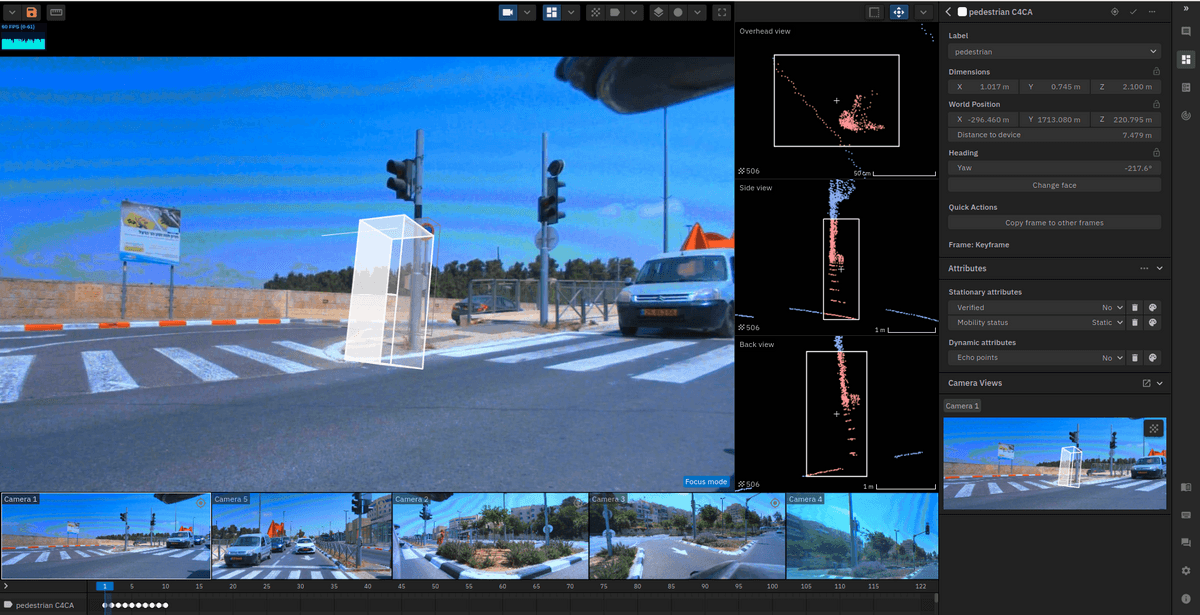Collapse the Attributes section
Screen dimensions: 1200x615
click(x=1160, y=269)
